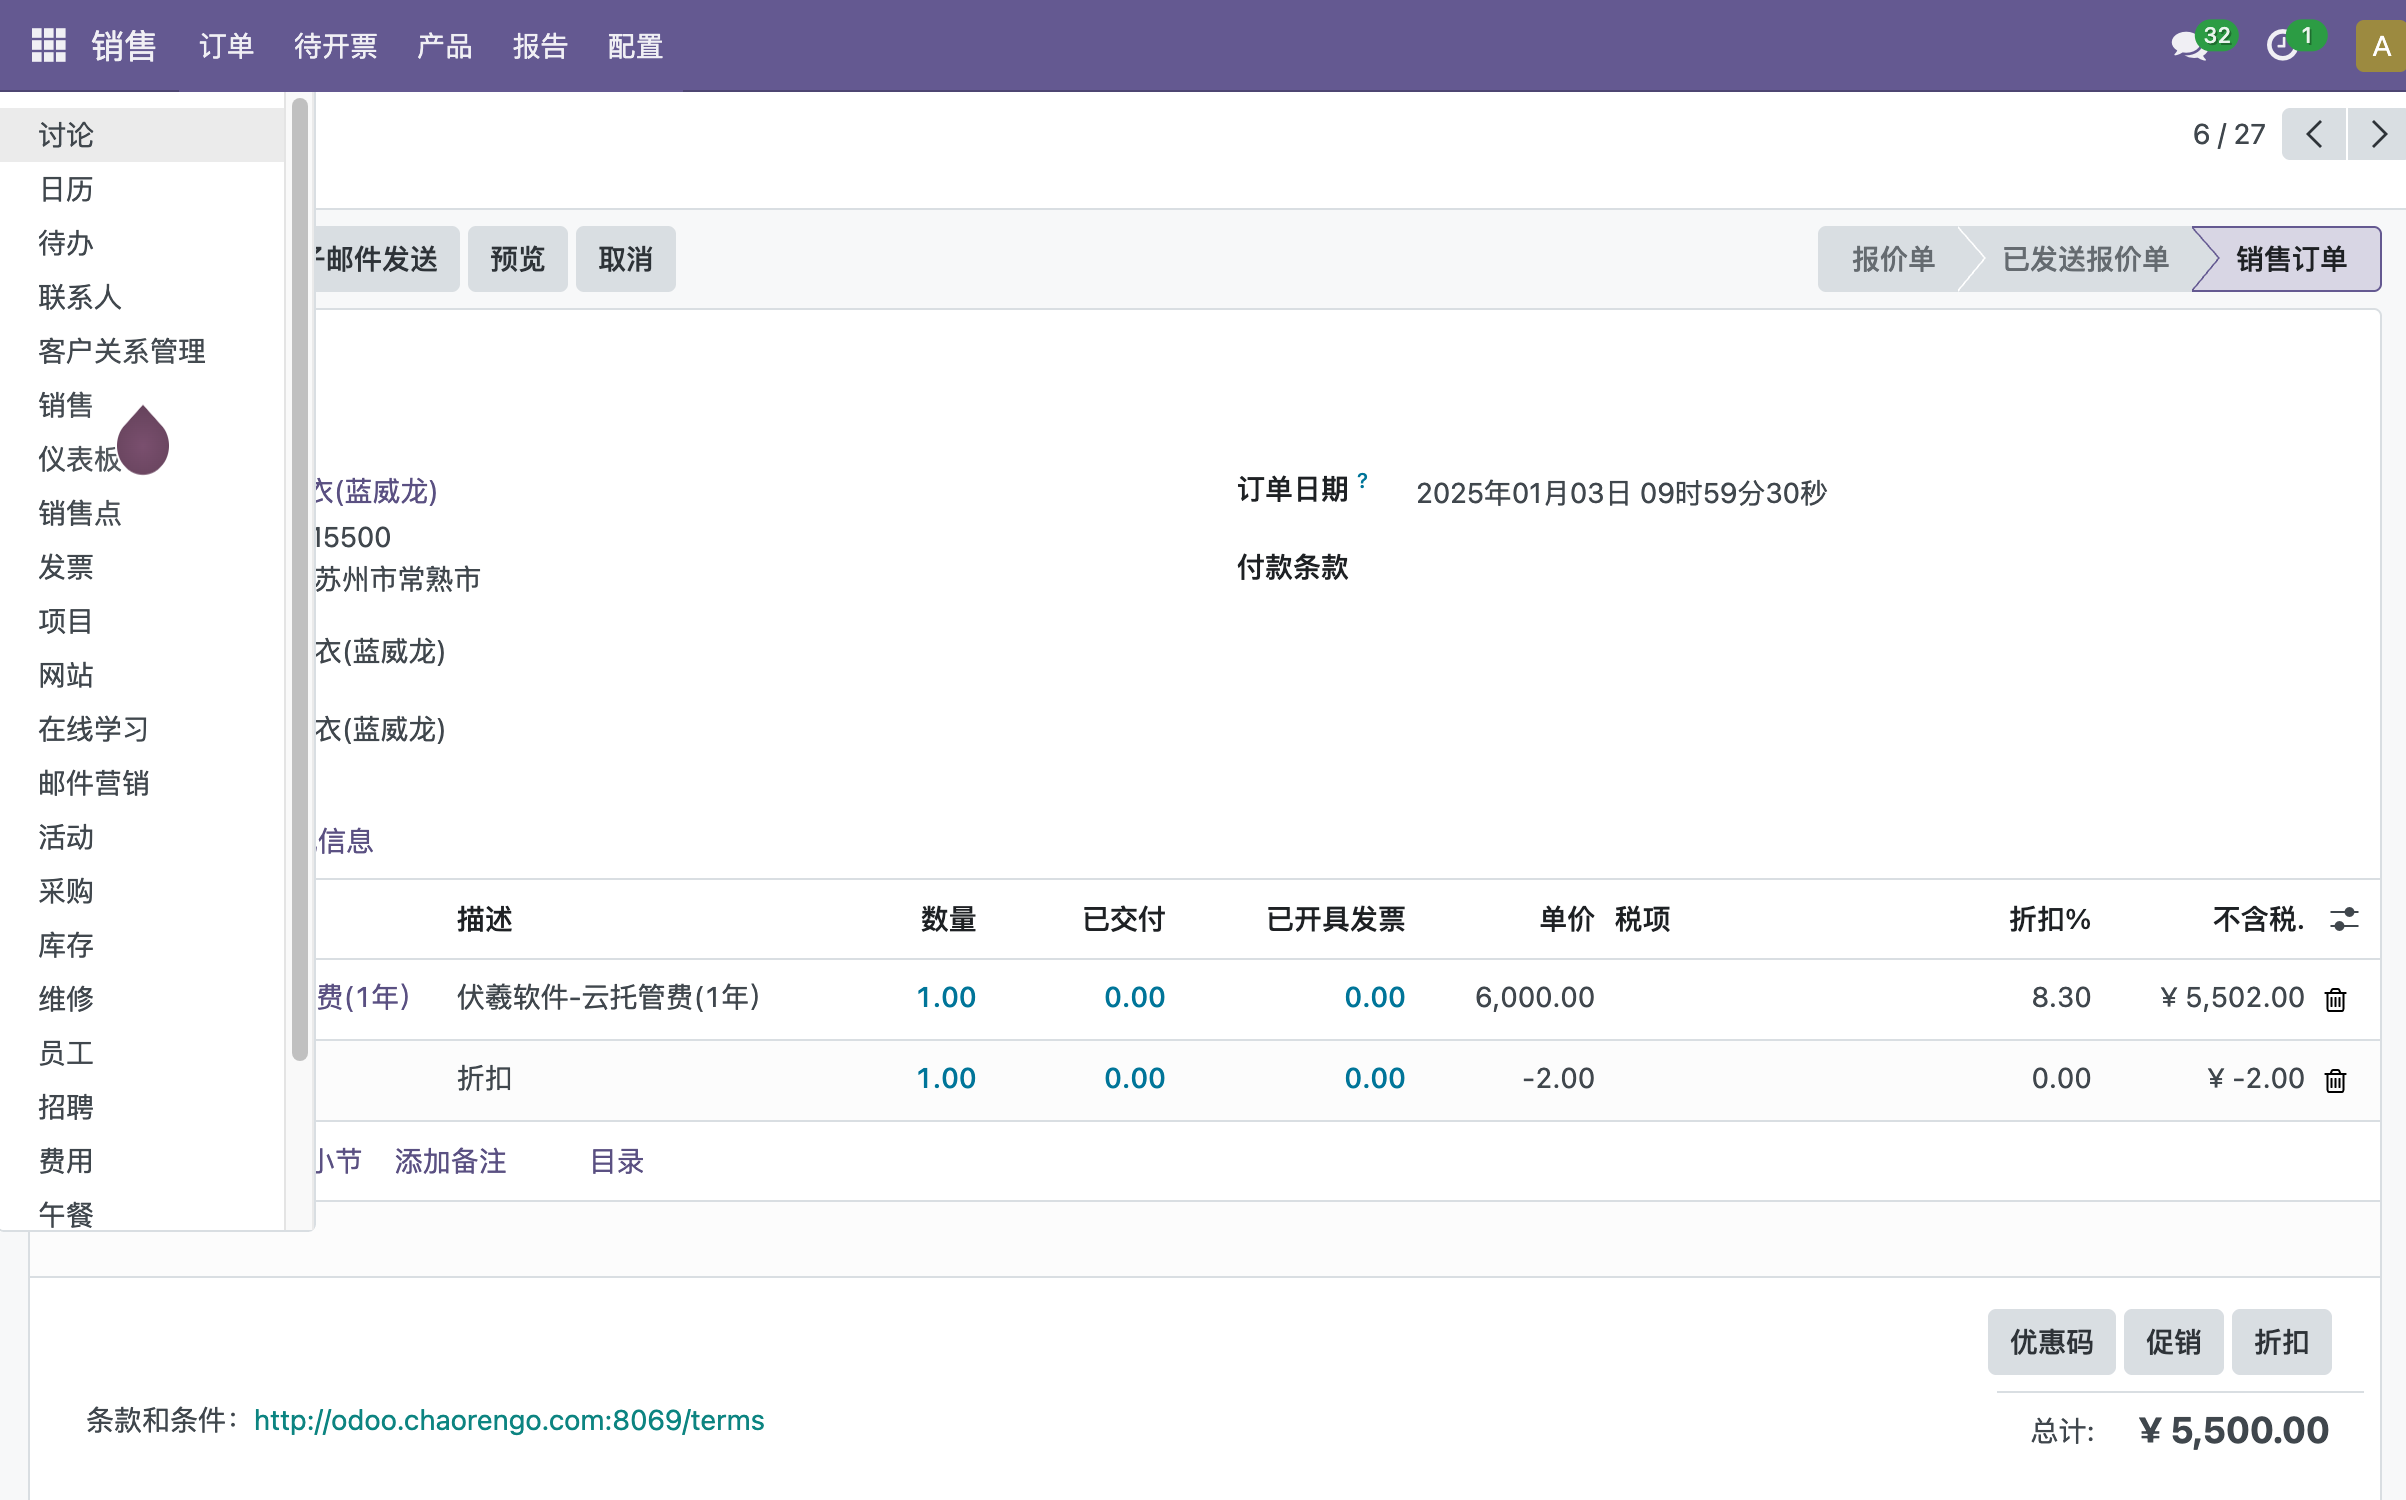
Task: Click the user avatar A icon
Action: [x=2381, y=46]
